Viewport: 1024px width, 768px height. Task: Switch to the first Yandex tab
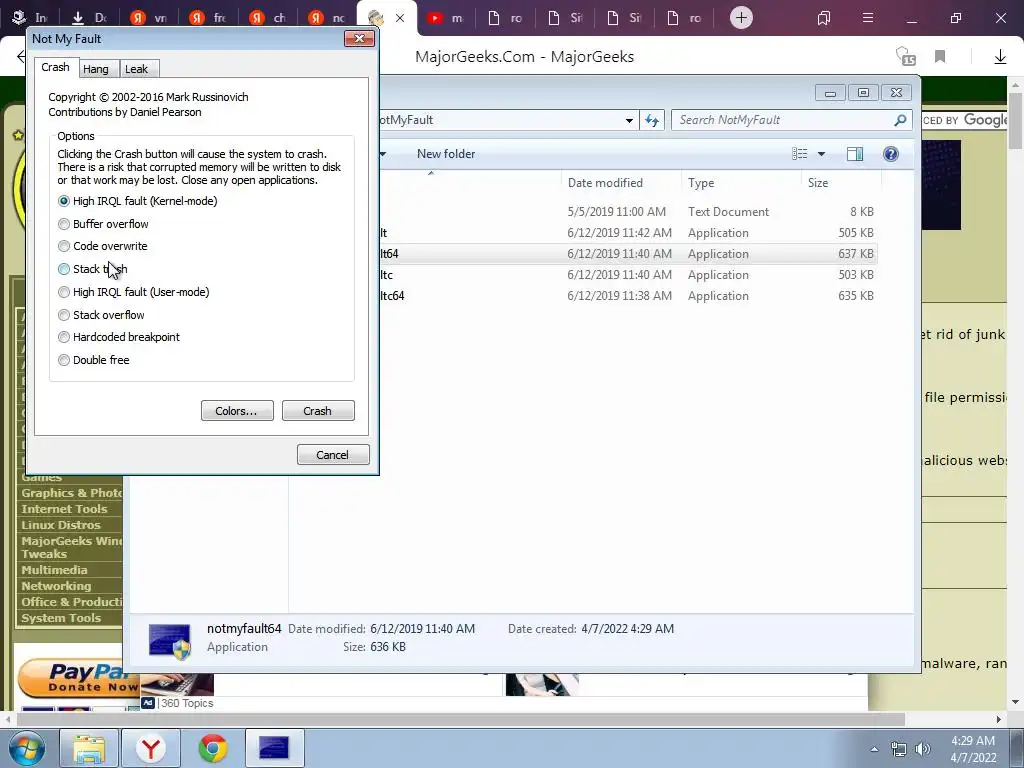148,18
